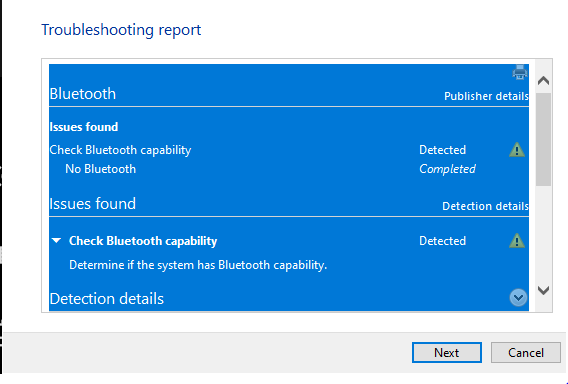Collapse the Check Bluetooth capability triangle
This screenshot has height=384, width=568.
click(x=57, y=241)
